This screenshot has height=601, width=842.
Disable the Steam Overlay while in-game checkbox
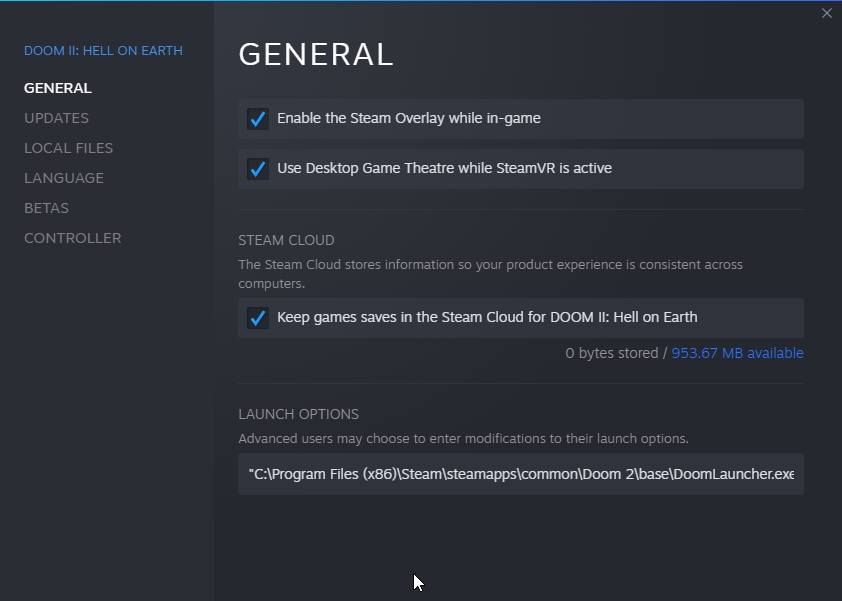(258, 119)
